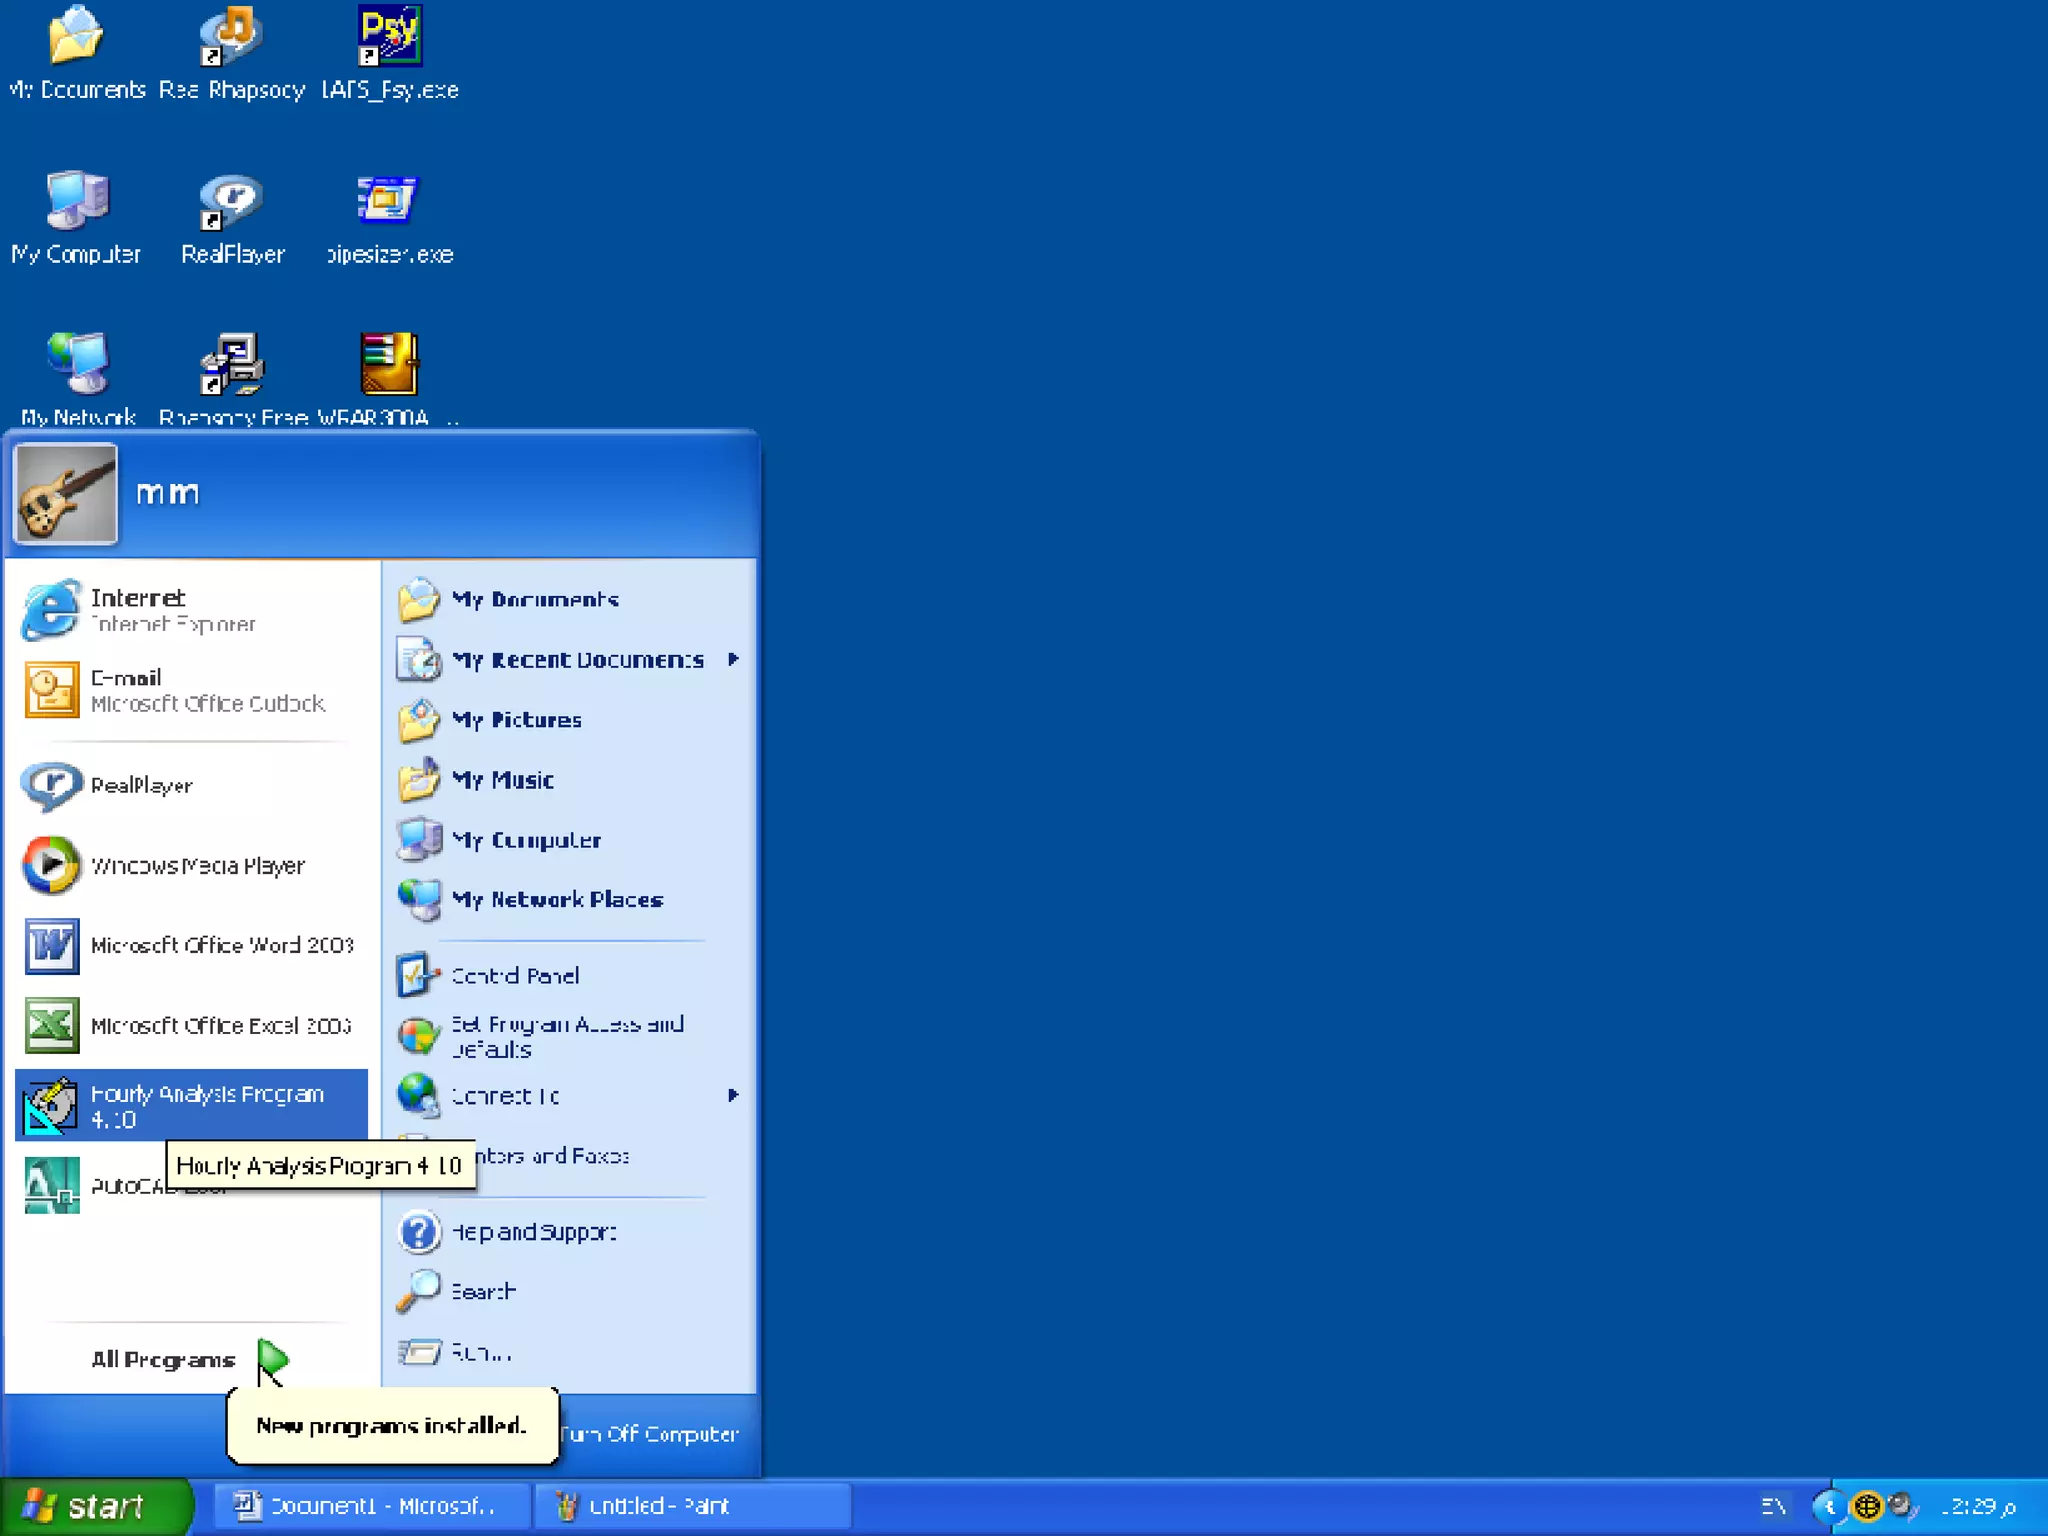The width and height of the screenshot is (2048, 1536).
Task: Click Turn Off Computer
Action: [x=651, y=1434]
